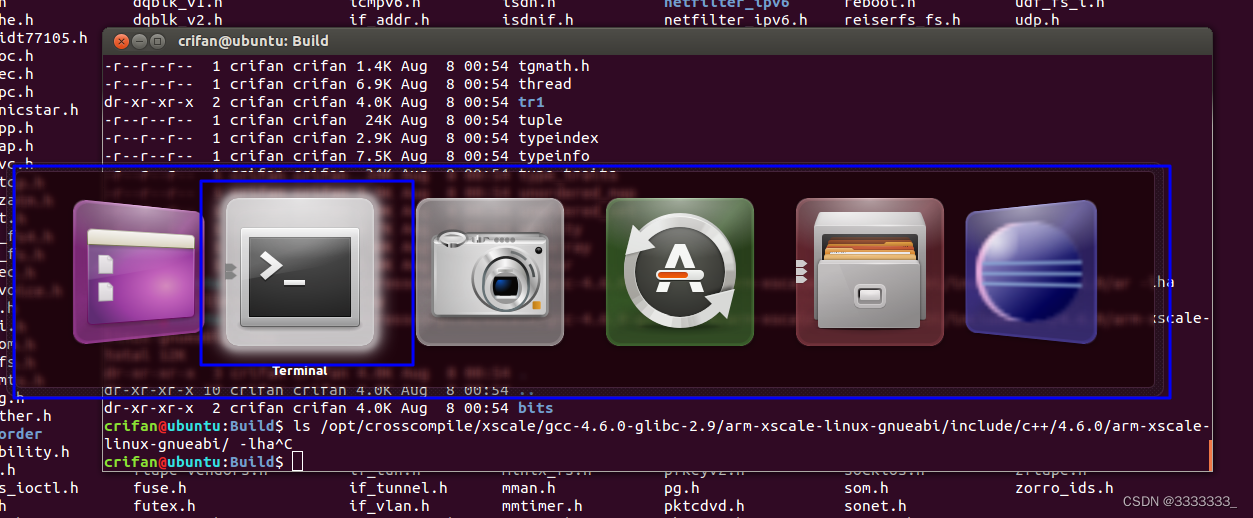The image size is (1253, 518).
Task: Click 'reiserfs_fs.h' in background listing
Action: 902,19
